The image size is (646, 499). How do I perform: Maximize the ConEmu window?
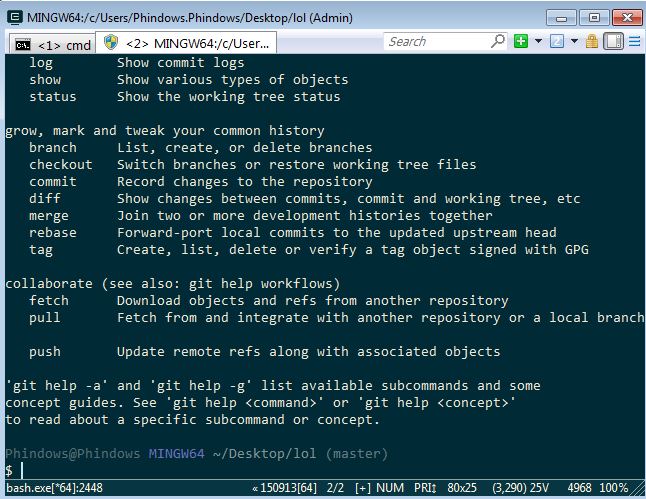(594, 18)
